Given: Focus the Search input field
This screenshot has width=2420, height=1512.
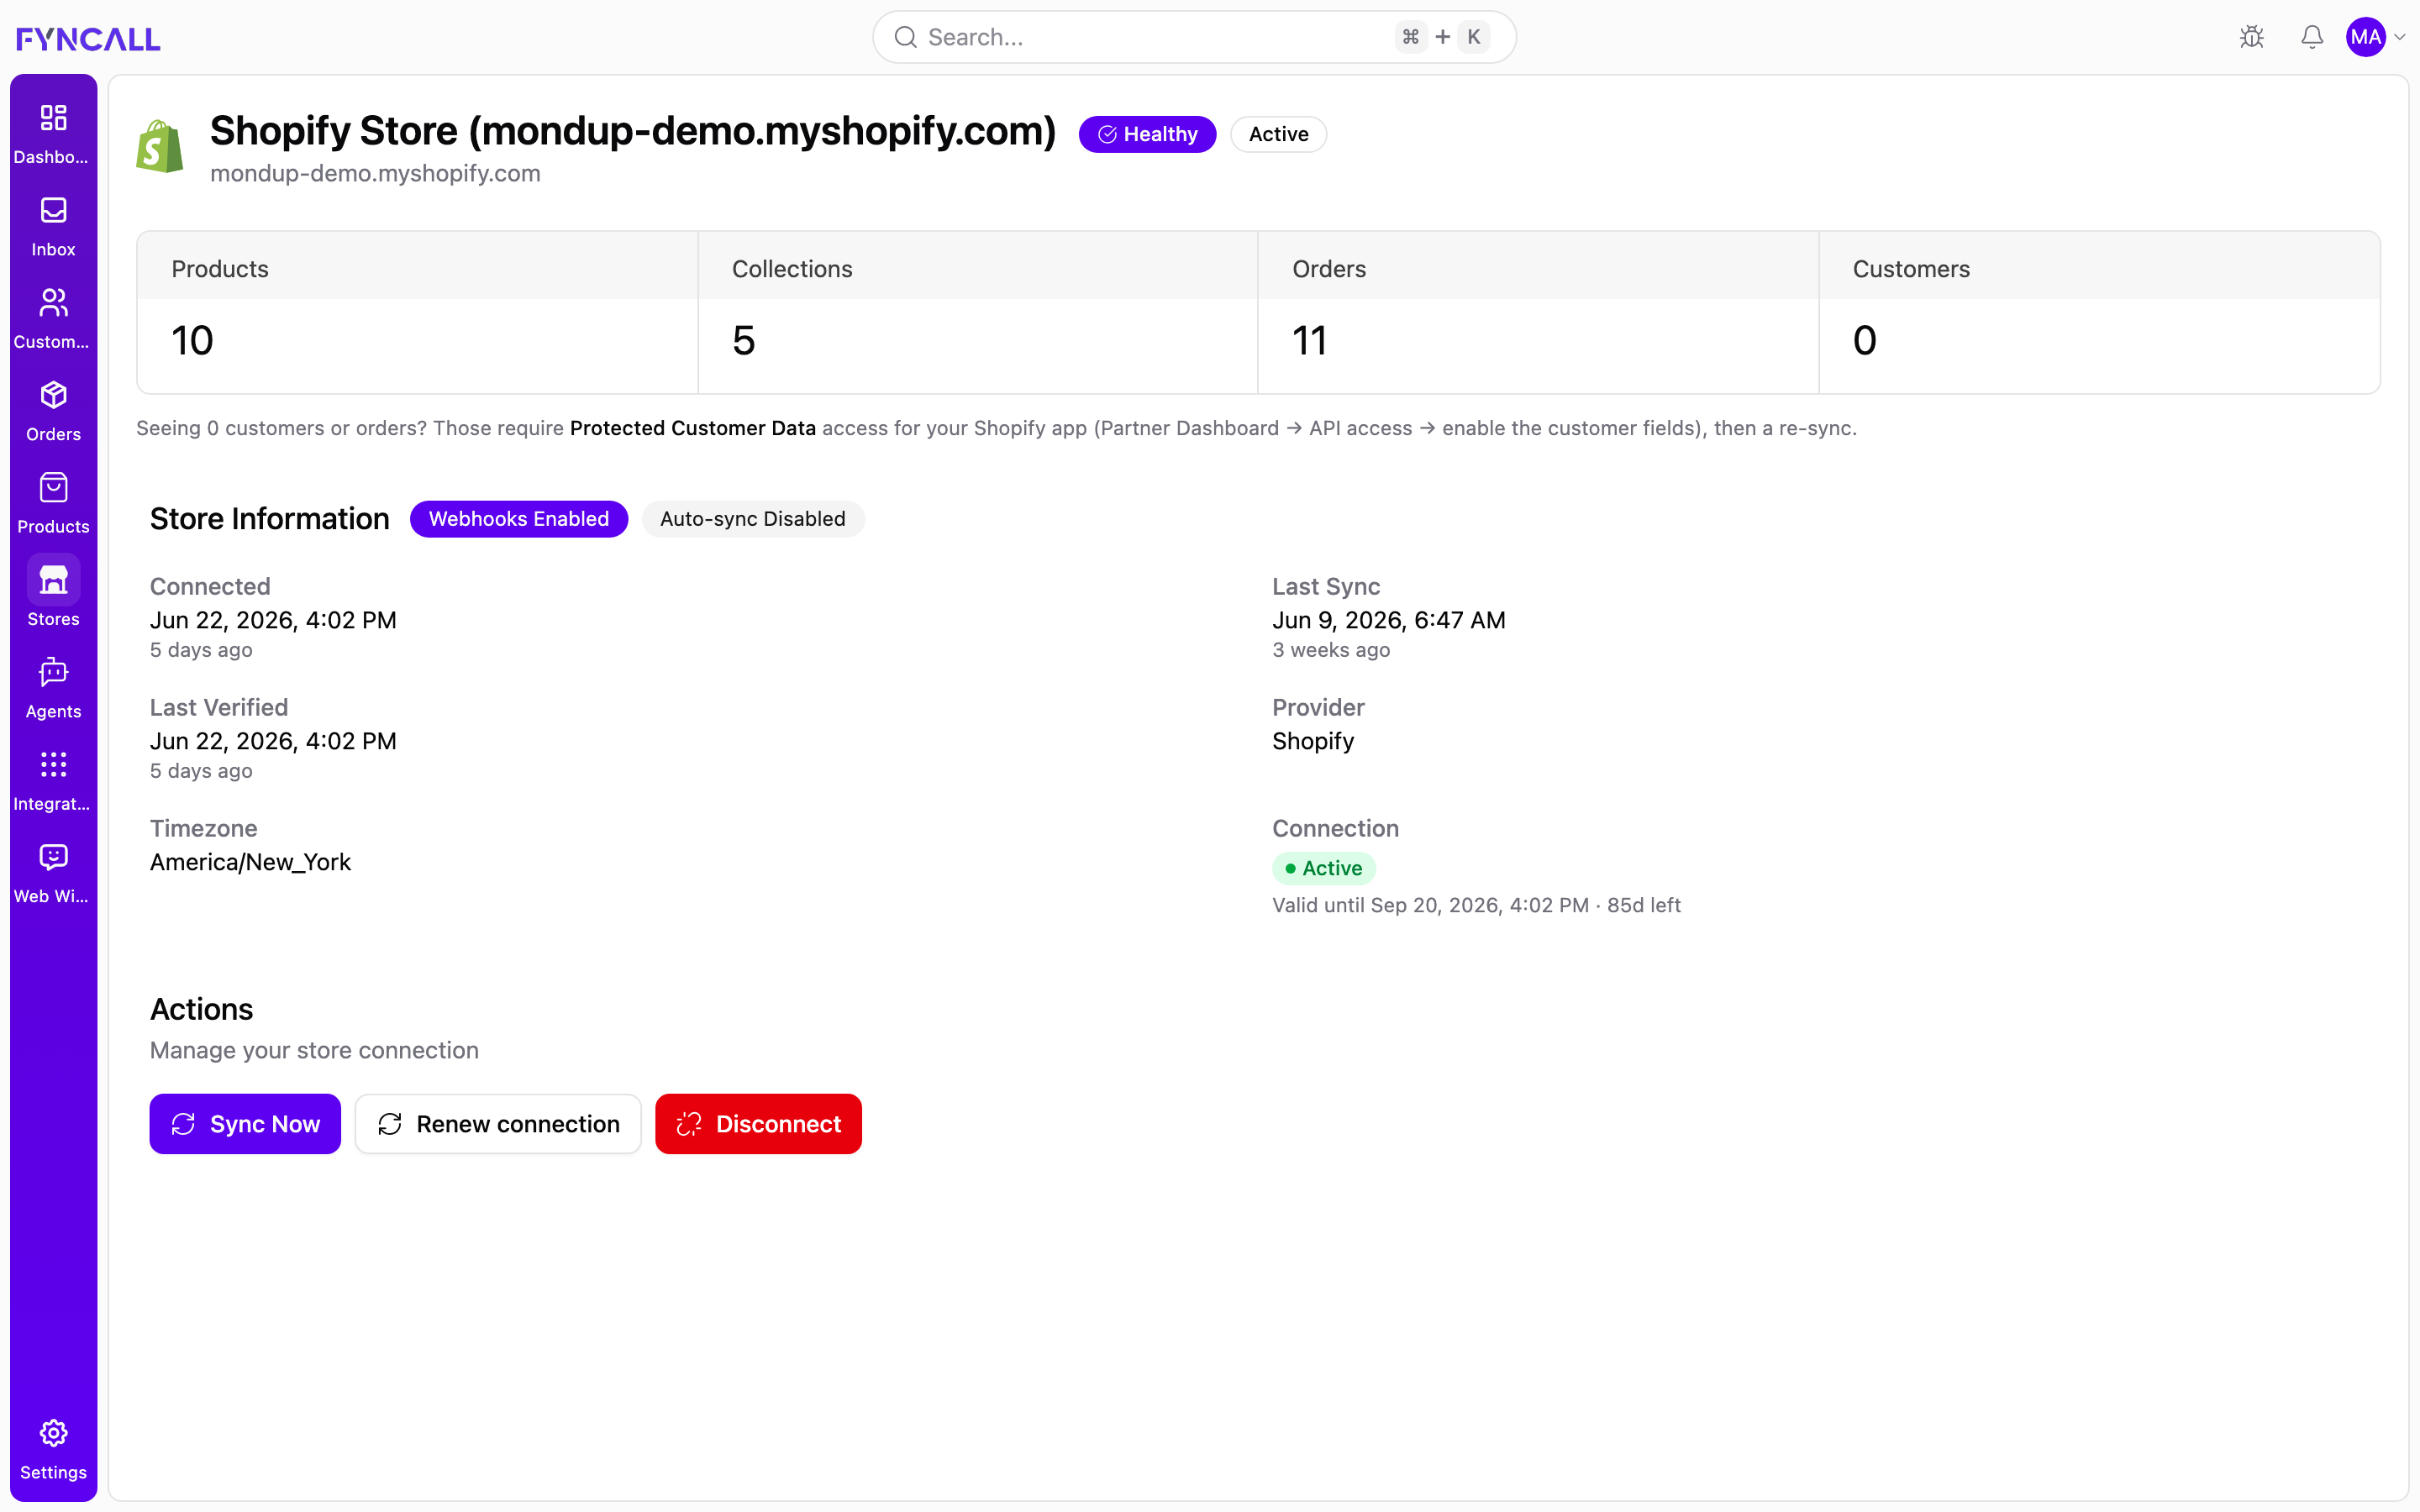Looking at the screenshot, I should pyautogui.click(x=1194, y=37).
